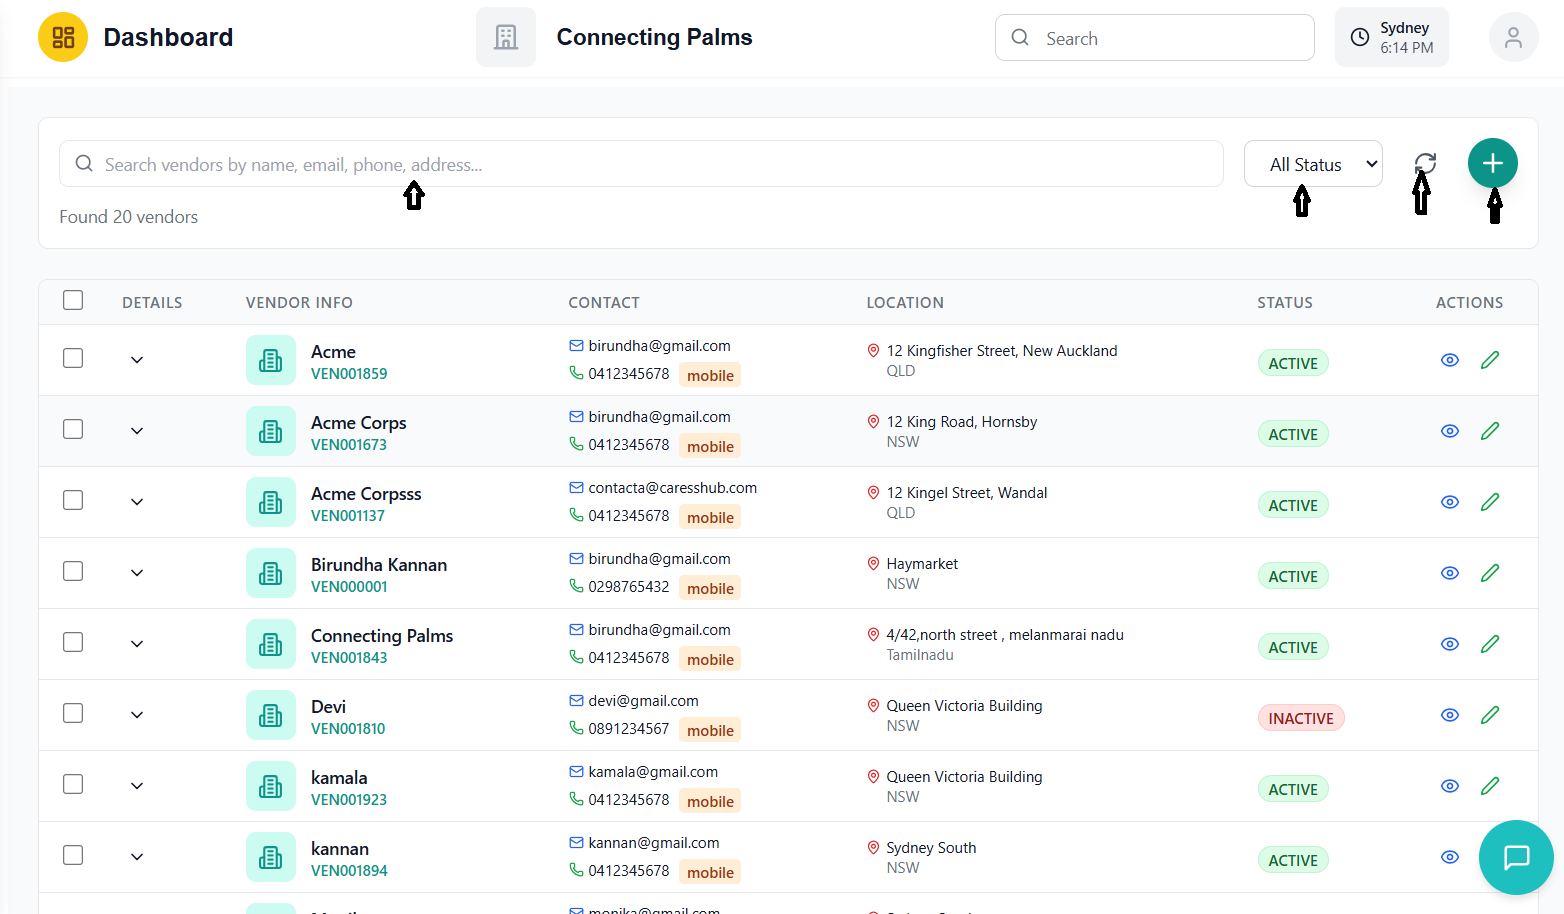Open the Dashboard app grid icon

coord(62,36)
